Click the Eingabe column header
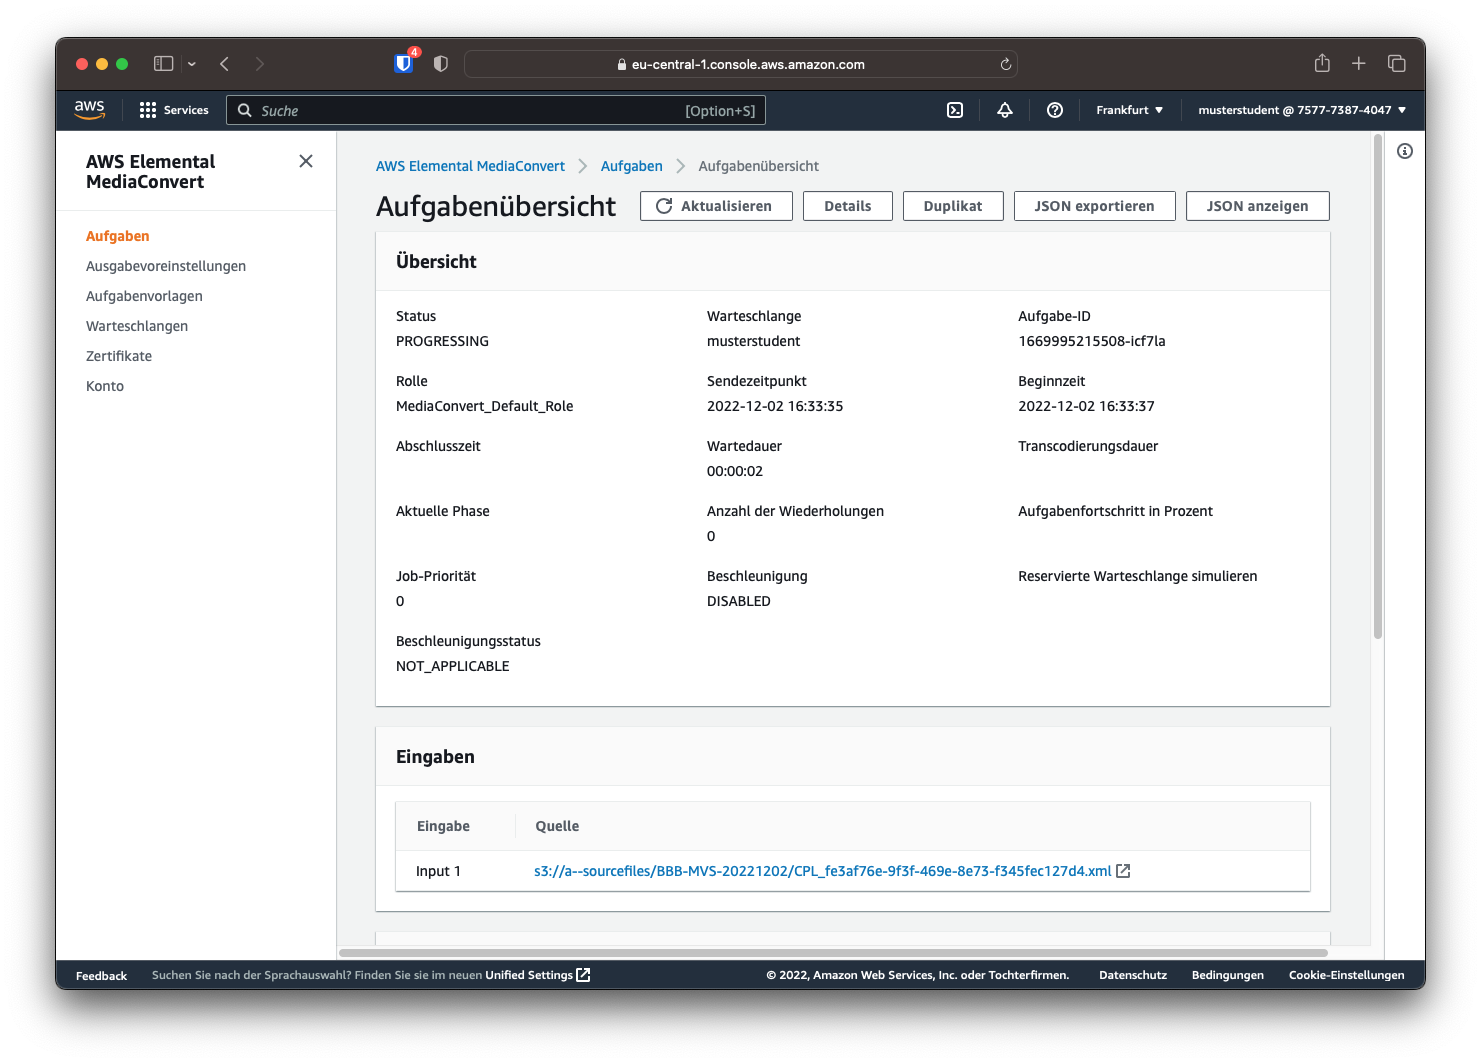 (x=443, y=826)
